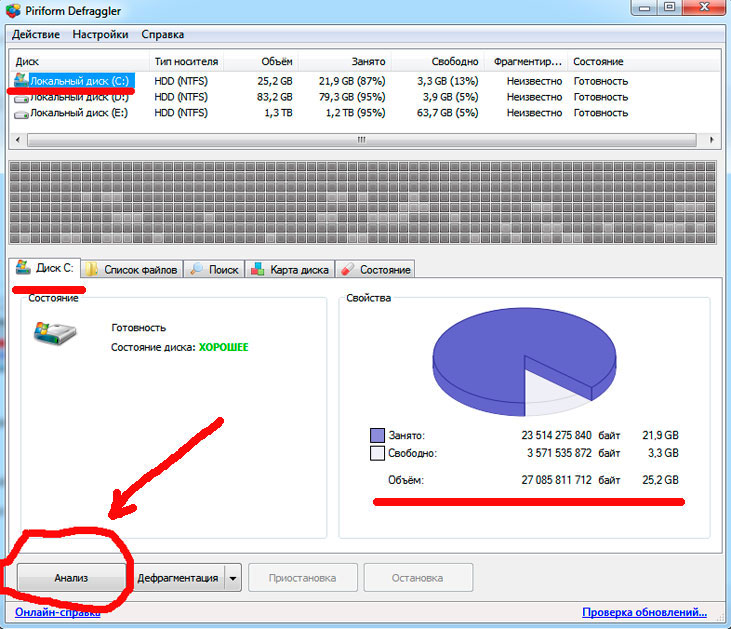Open the Справка menu
Screen dimensions: 731x629
[x=163, y=35]
